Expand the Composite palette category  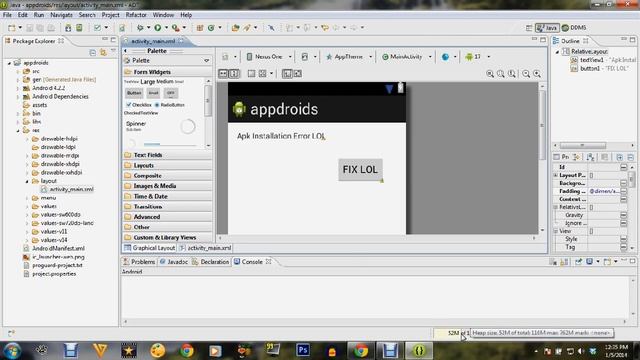167,176
